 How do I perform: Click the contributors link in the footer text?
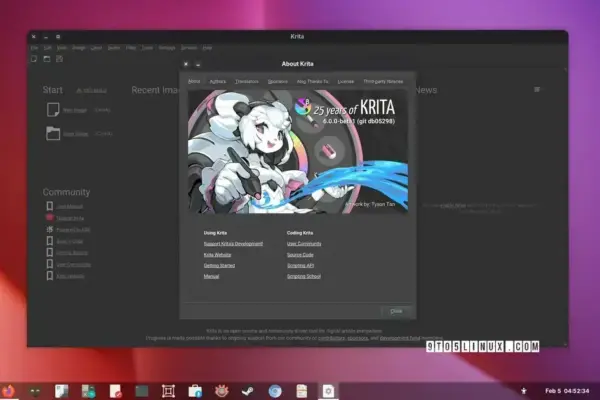click(x=331, y=338)
